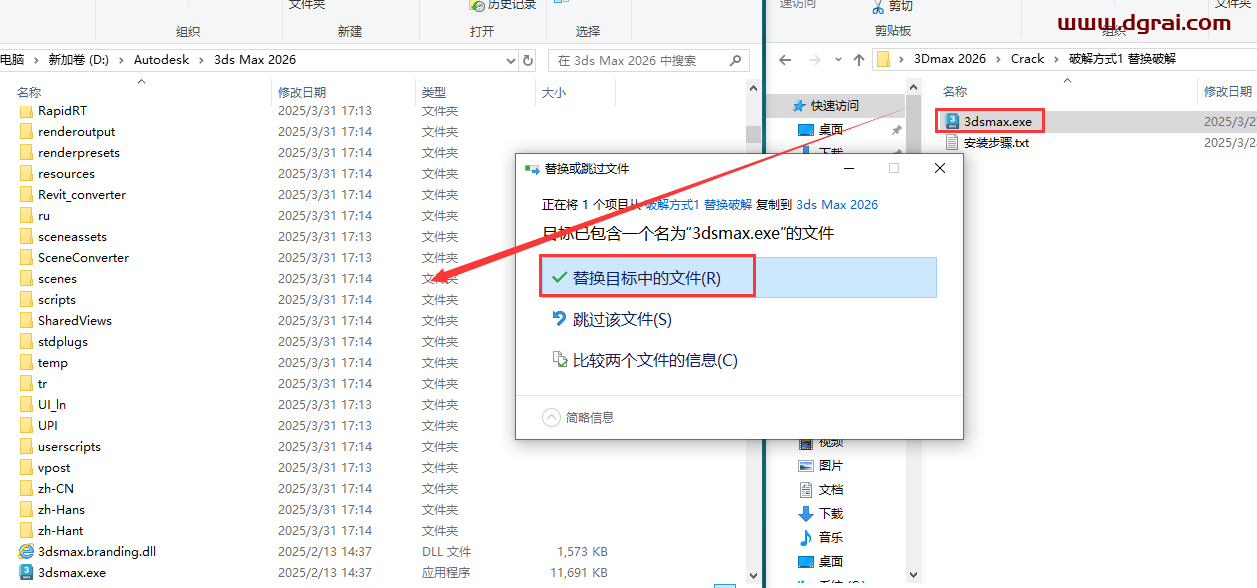Choose 比较两个文件的信息(C) option

click(738, 360)
